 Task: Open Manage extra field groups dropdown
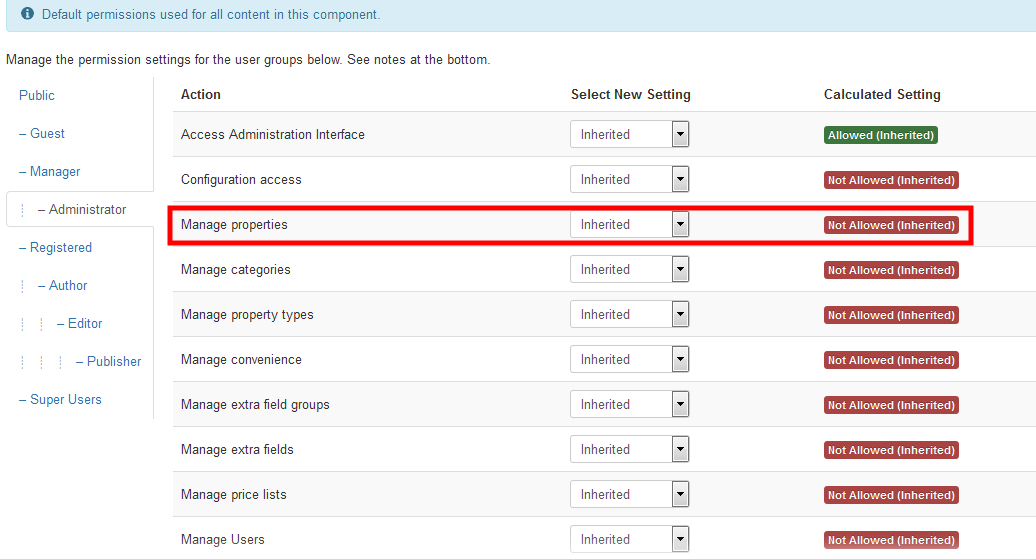(630, 404)
